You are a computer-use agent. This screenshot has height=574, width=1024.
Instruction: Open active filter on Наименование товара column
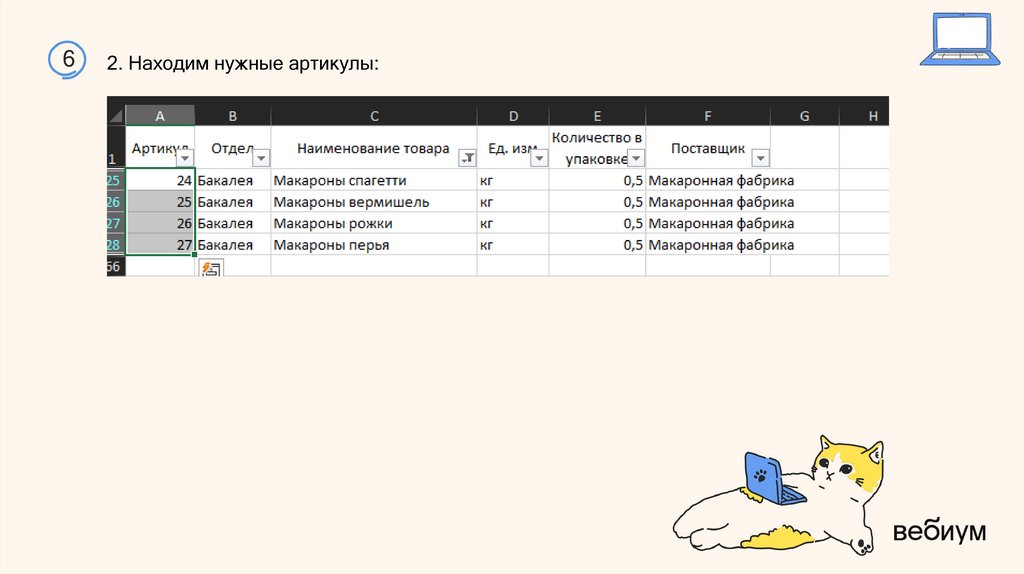[467, 158]
